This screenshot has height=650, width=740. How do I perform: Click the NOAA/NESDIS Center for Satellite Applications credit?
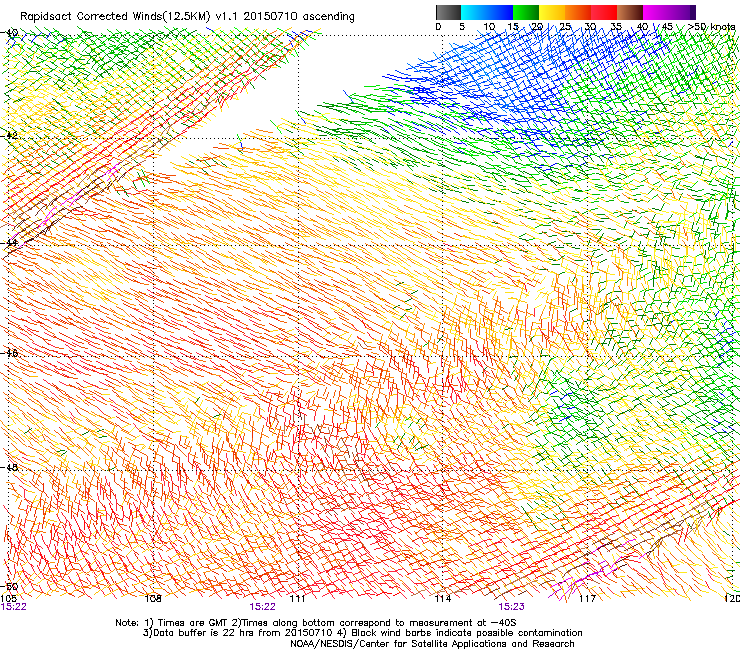(x=432, y=644)
